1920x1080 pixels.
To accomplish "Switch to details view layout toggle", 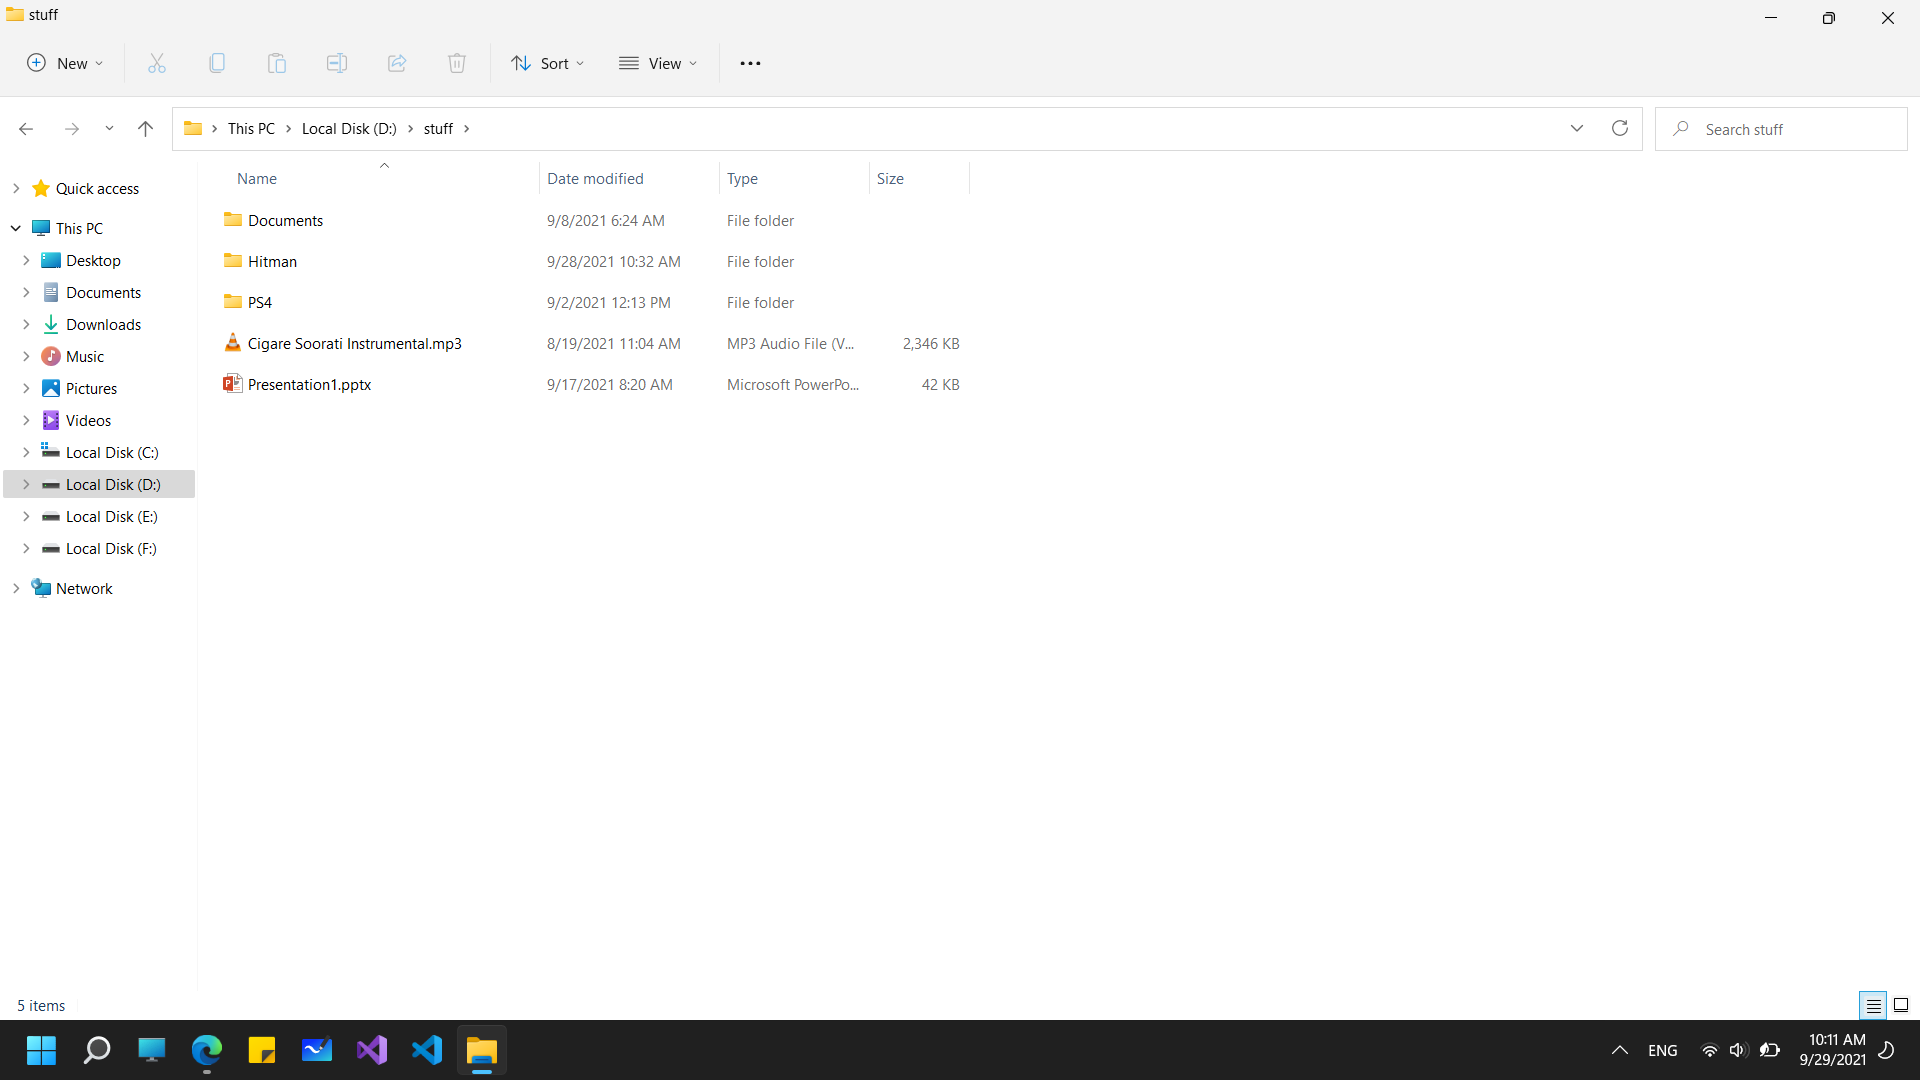I will coord(1873,1005).
